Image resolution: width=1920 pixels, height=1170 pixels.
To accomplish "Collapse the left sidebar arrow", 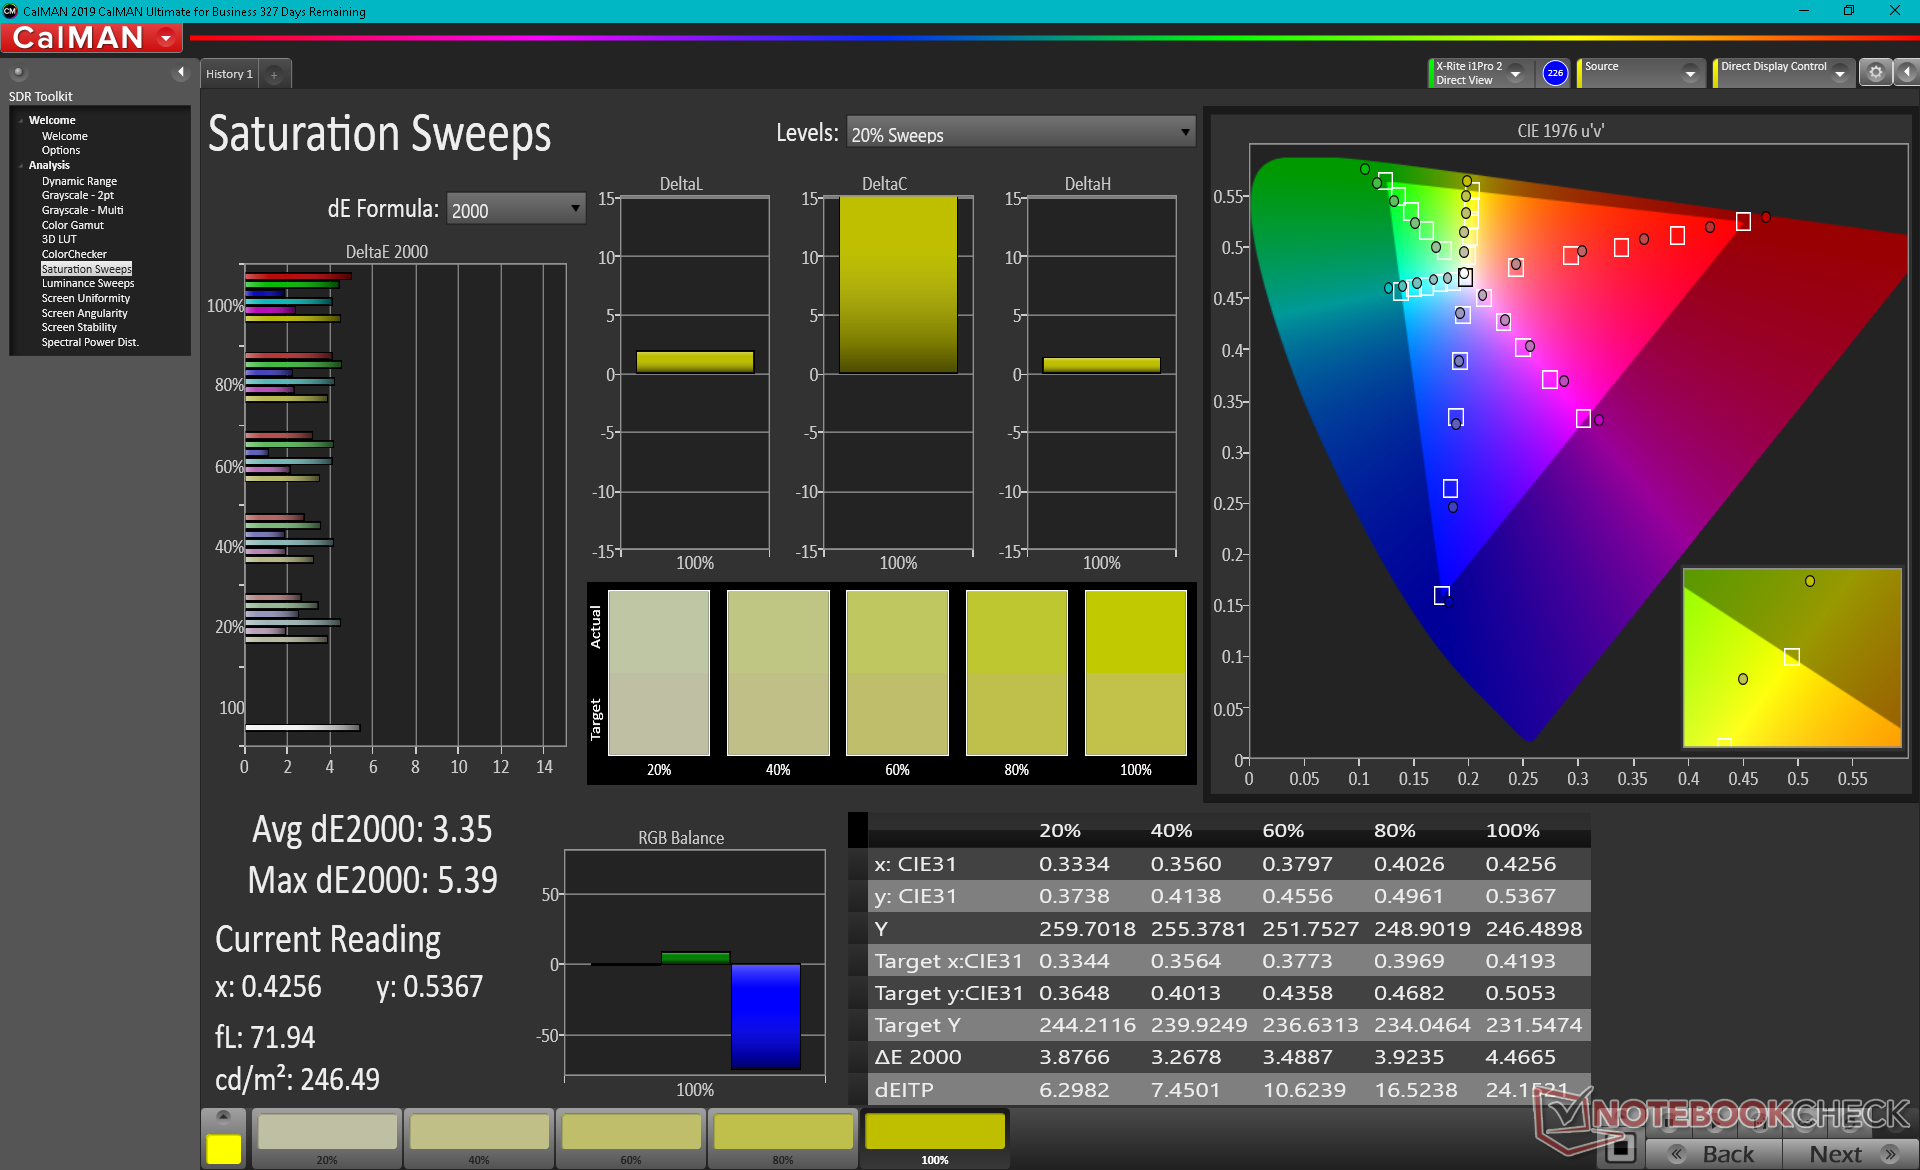I will click(181, 72).
